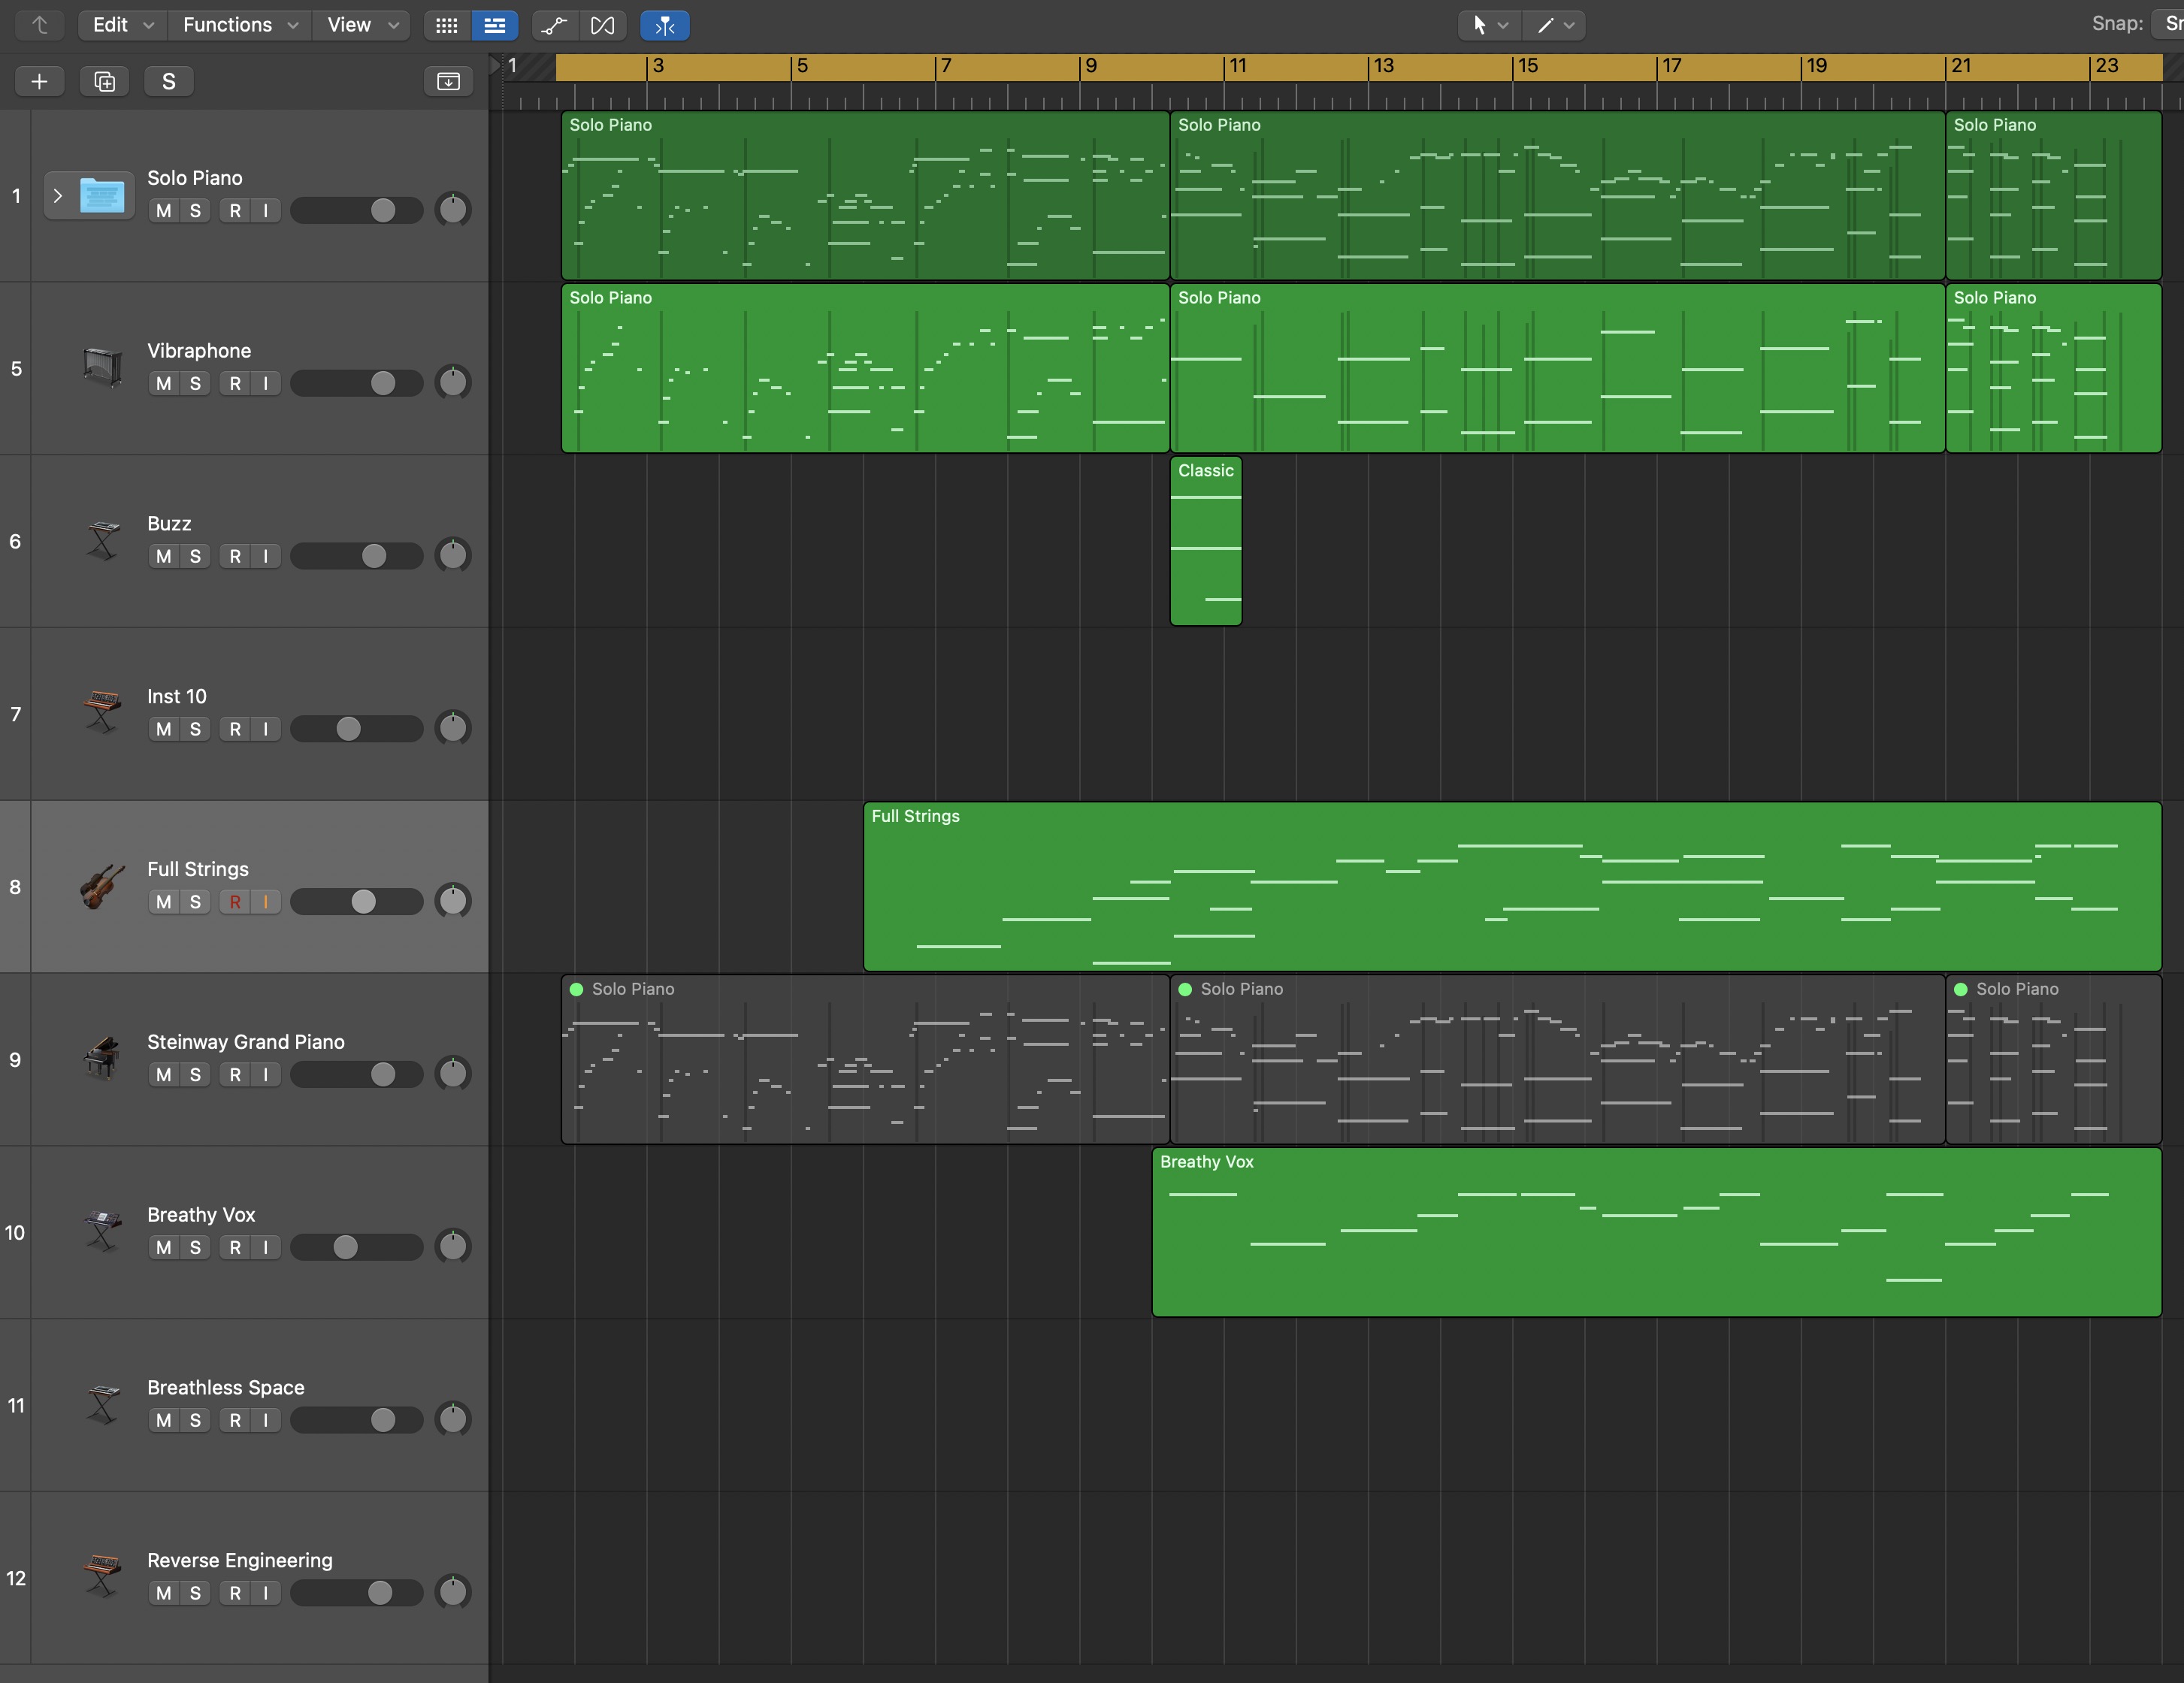Solo the Breathy Vox track
The height and width of the screenshot is (1683, 2184).
[x=195, y=1248]
